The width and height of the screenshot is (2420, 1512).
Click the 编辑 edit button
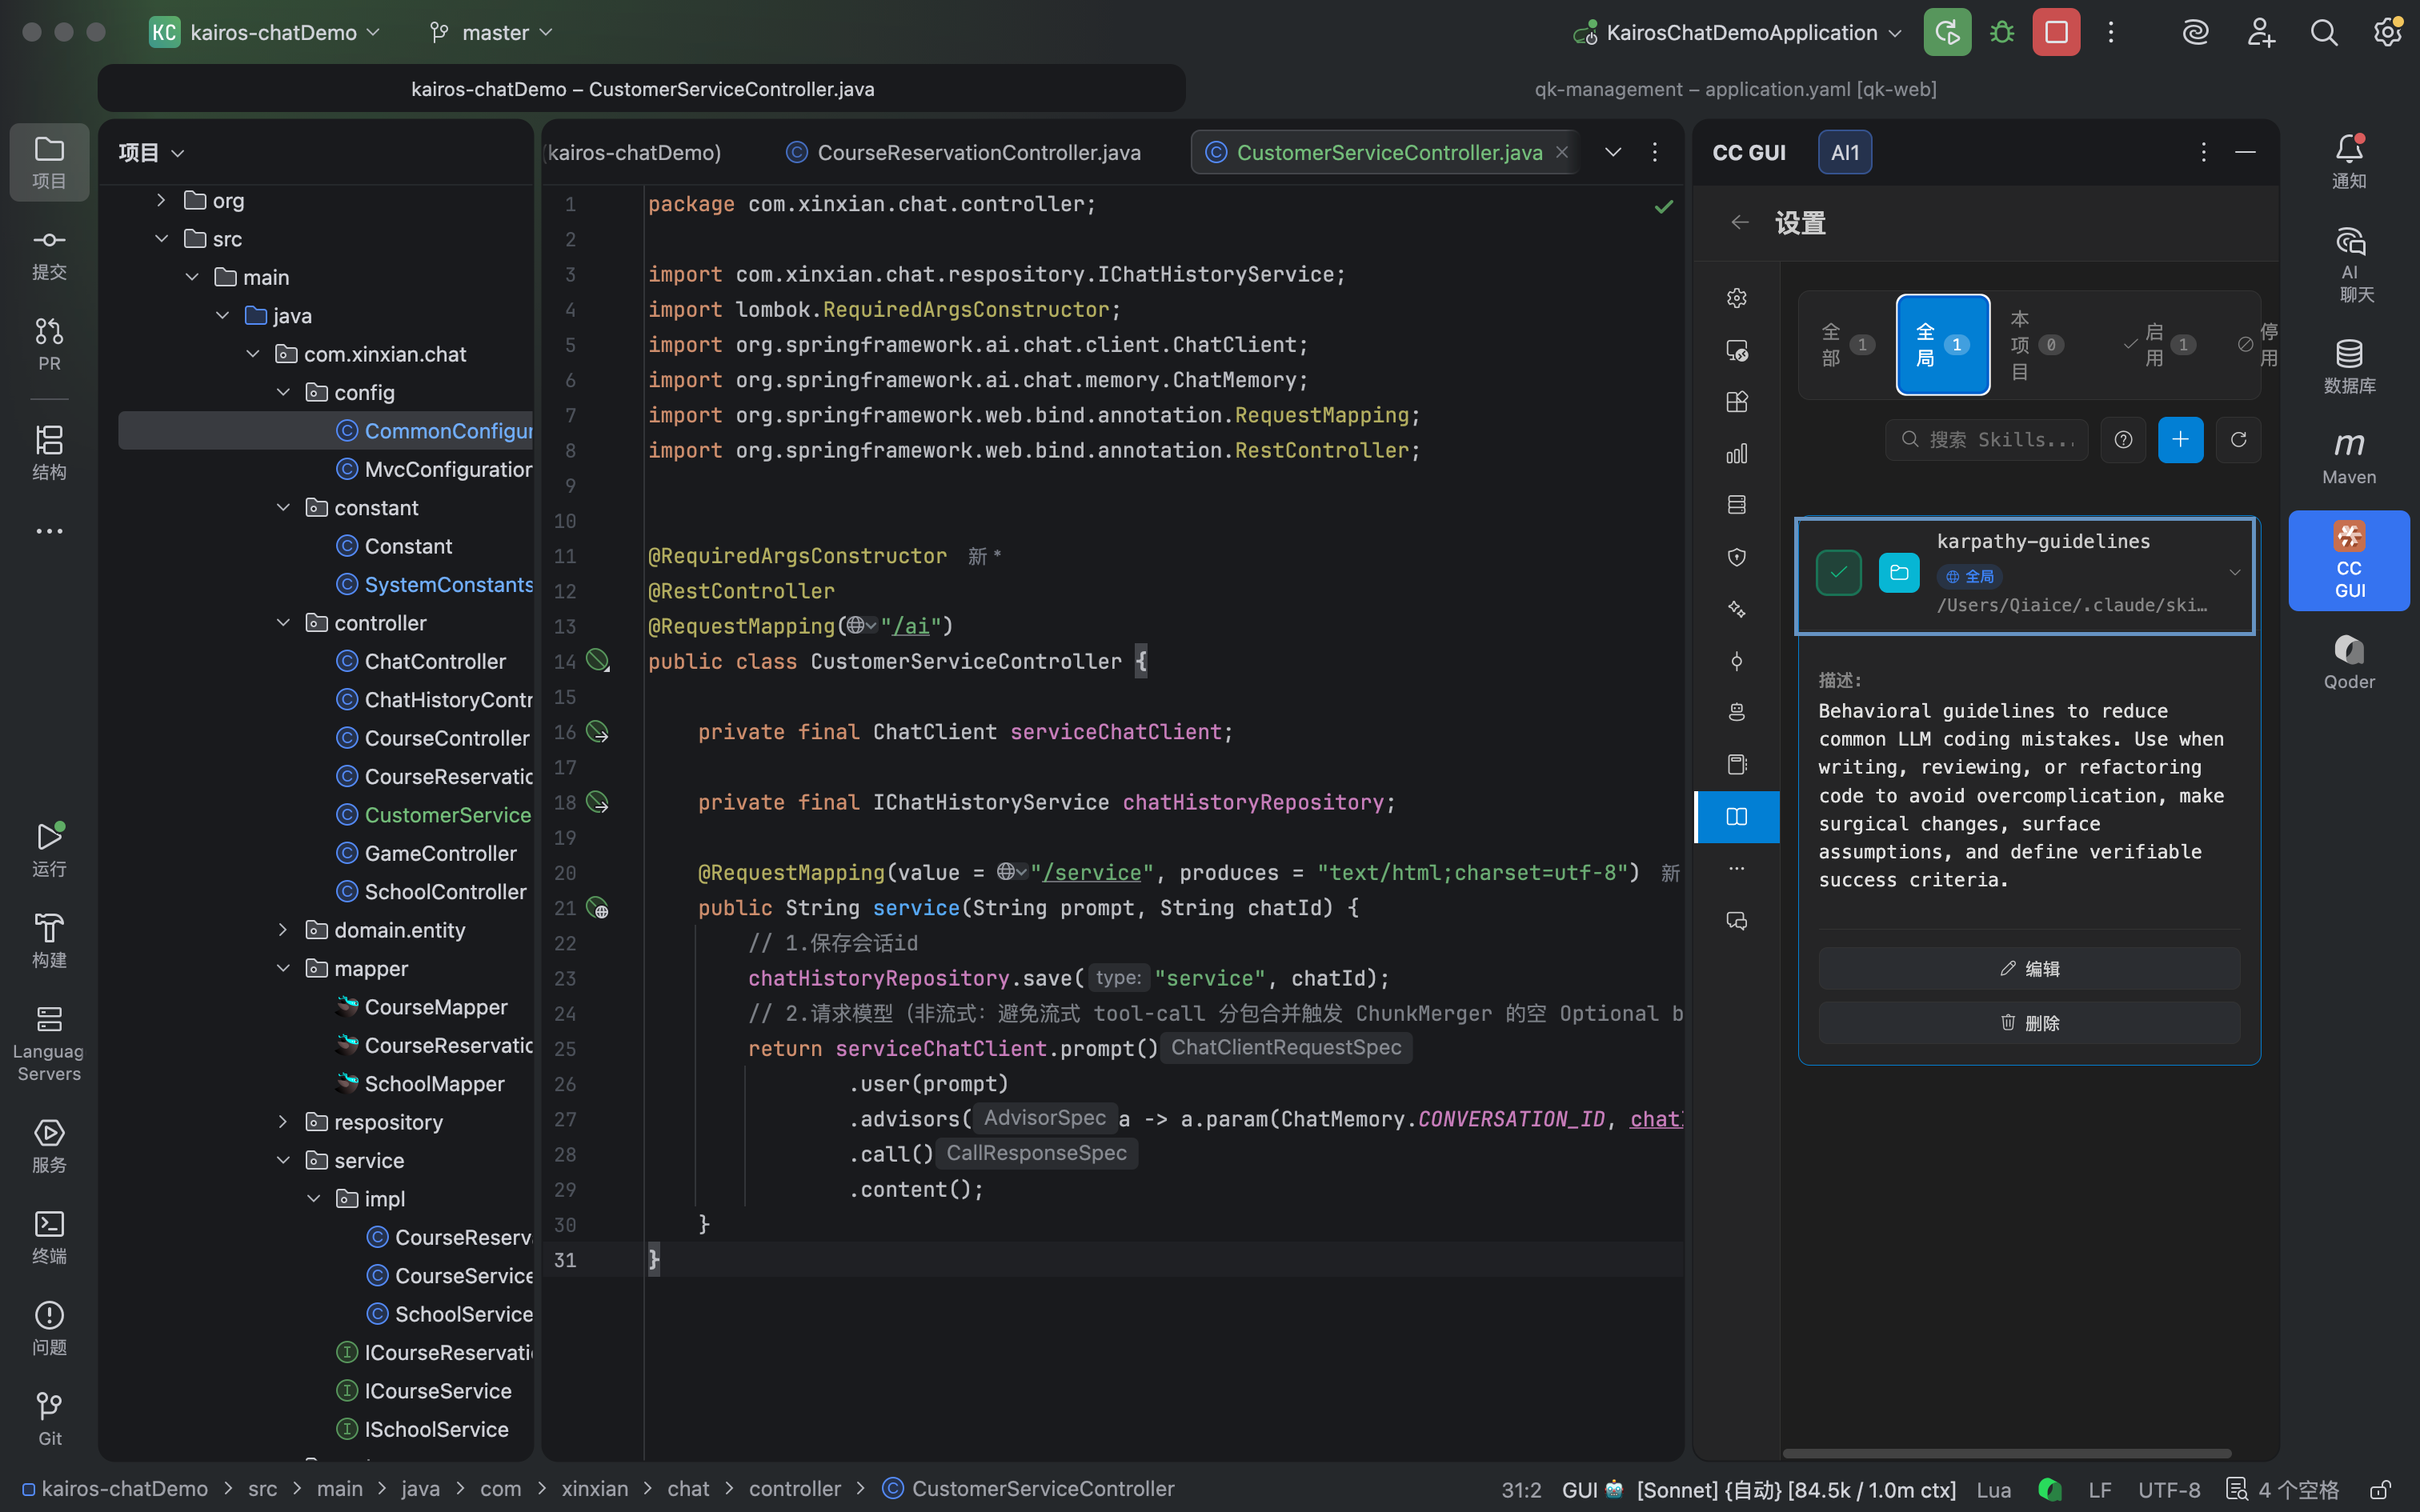2029,968
